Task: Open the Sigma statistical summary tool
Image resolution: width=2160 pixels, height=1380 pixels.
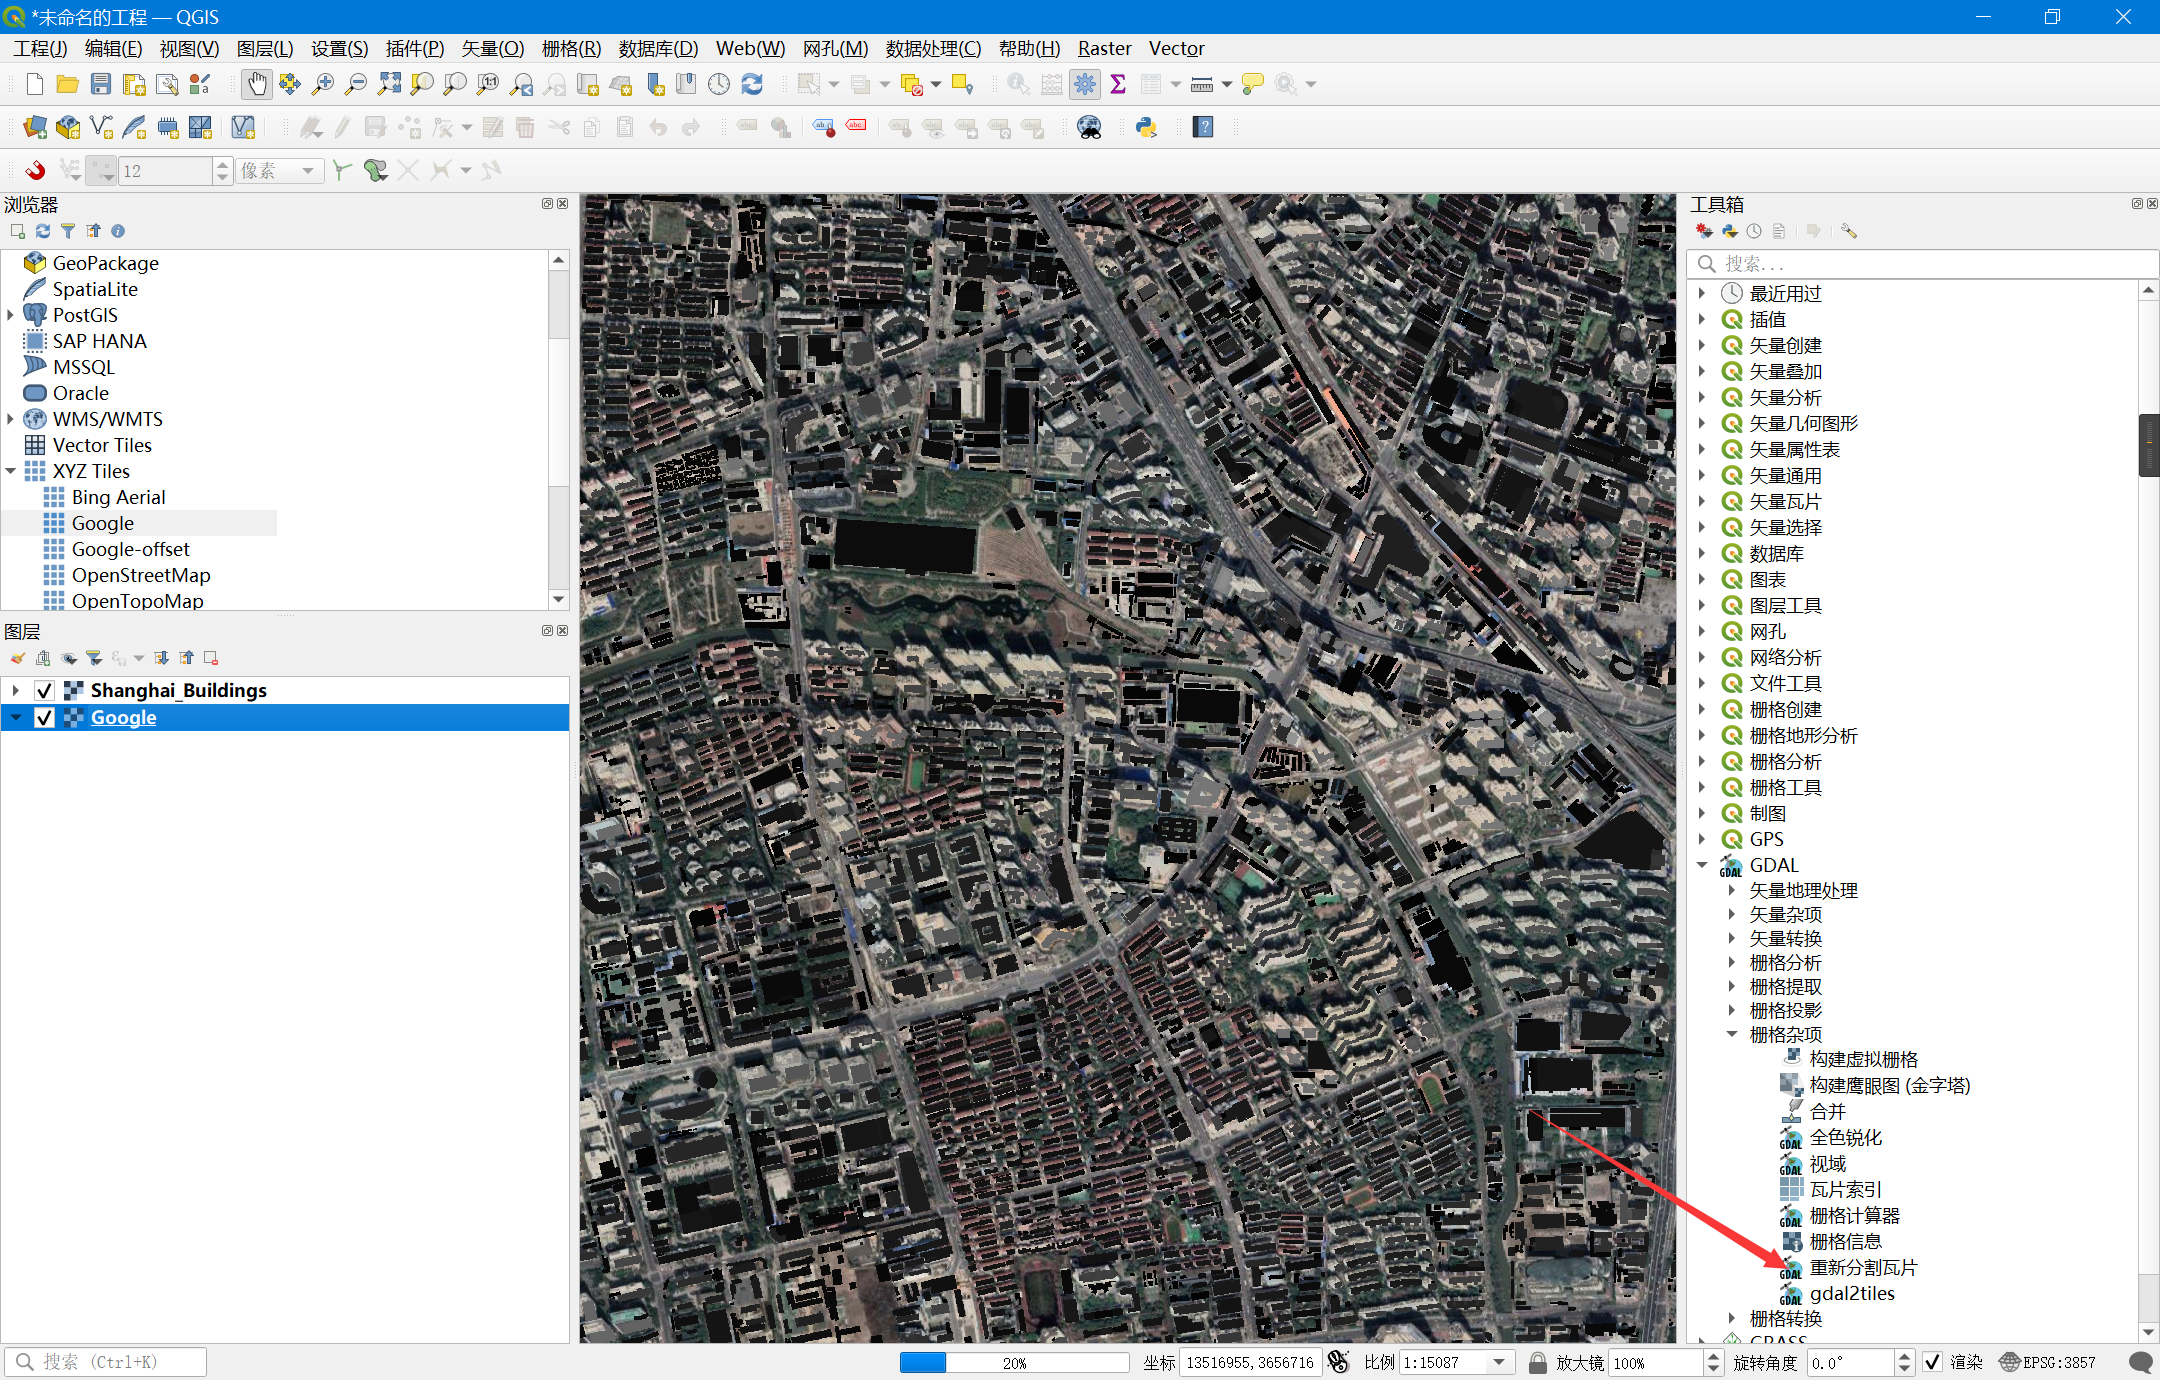Action: pos(1118,85)
